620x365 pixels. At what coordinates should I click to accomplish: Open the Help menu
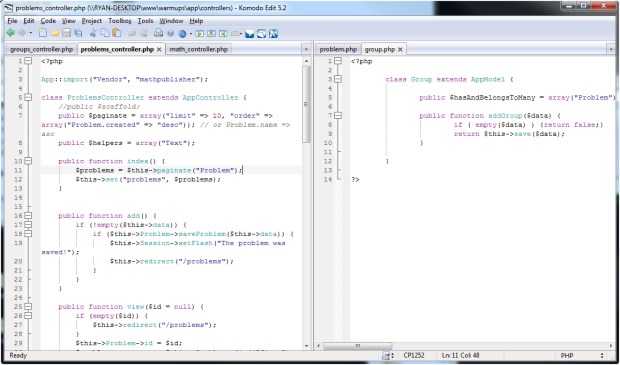click(x=196, y=21)
